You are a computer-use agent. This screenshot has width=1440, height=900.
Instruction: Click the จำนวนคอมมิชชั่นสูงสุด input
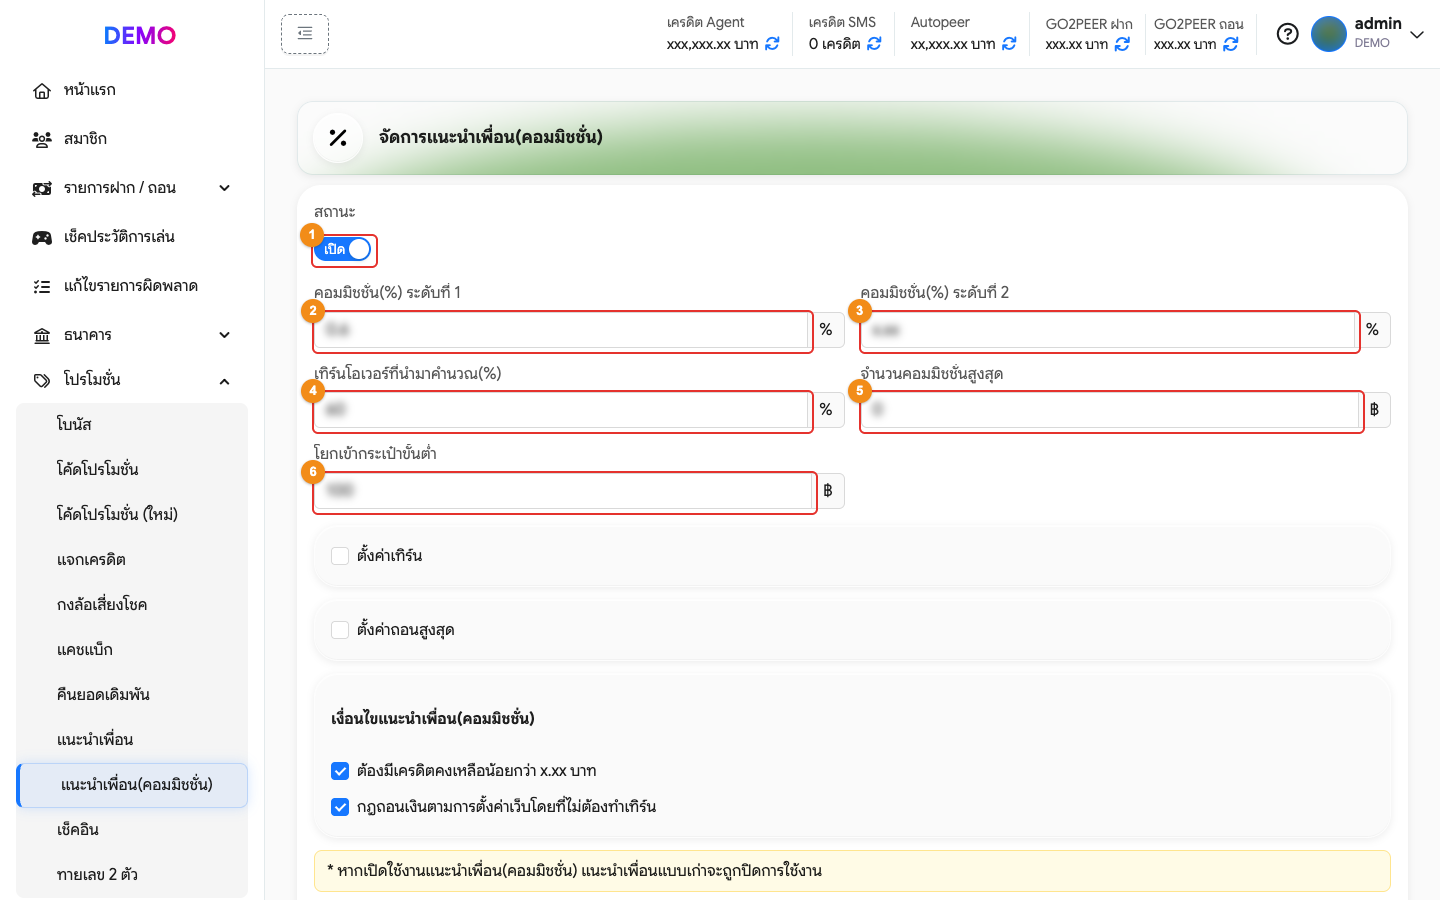tap(1110, 410)
